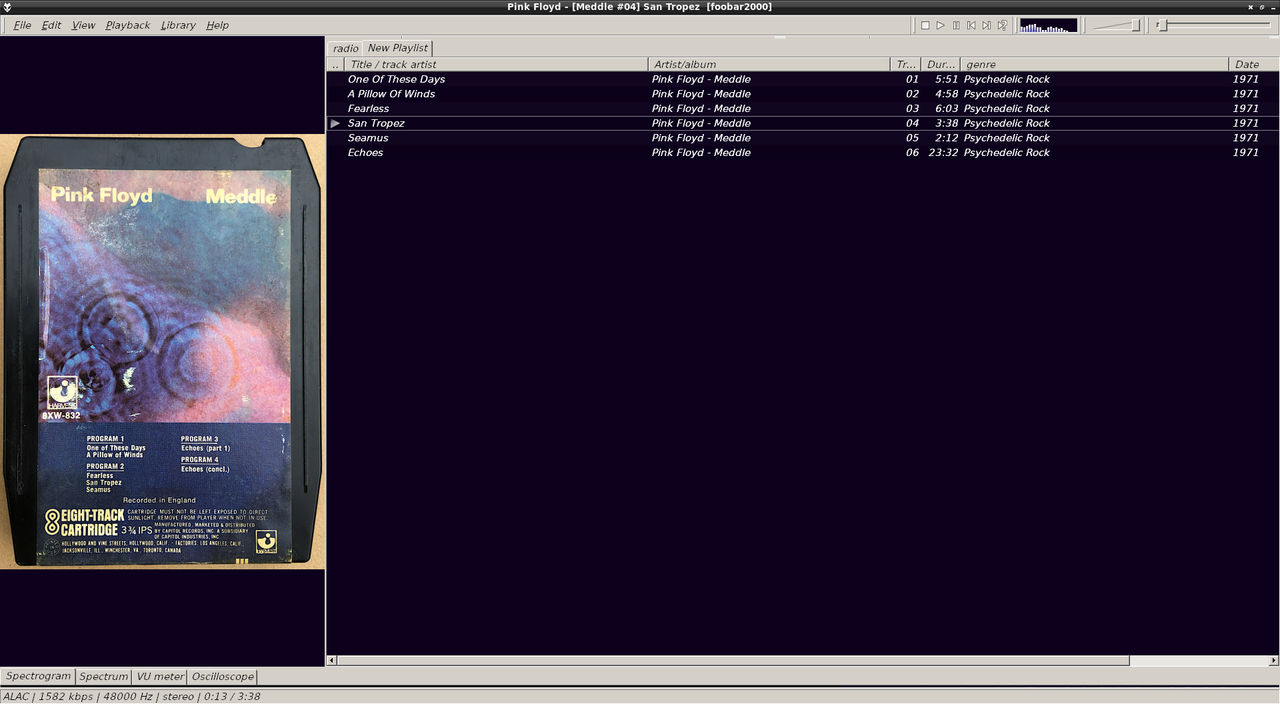
Task: Select the New Playlist tab
Action: click(x=397, y=48)
